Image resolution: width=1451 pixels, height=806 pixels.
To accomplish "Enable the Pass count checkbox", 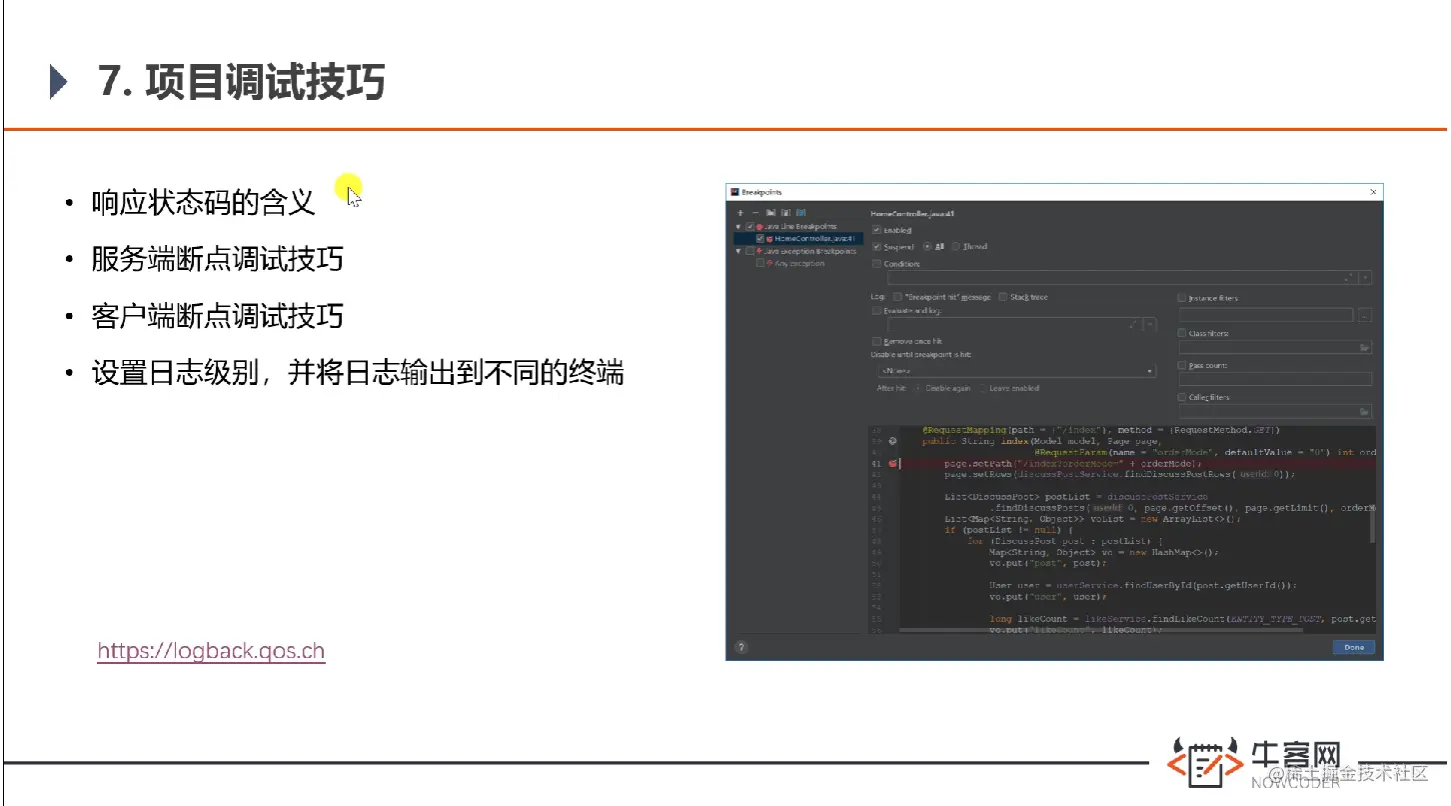I will [1181, 365].
